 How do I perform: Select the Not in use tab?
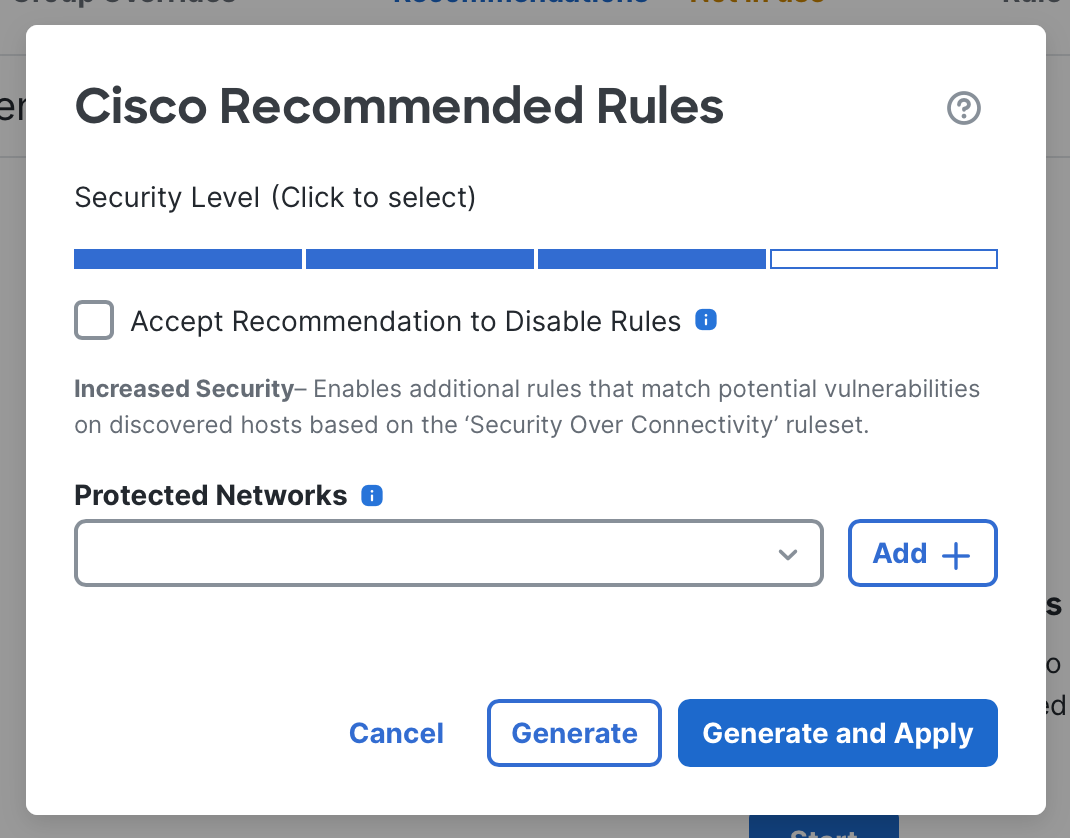[757, 4]
